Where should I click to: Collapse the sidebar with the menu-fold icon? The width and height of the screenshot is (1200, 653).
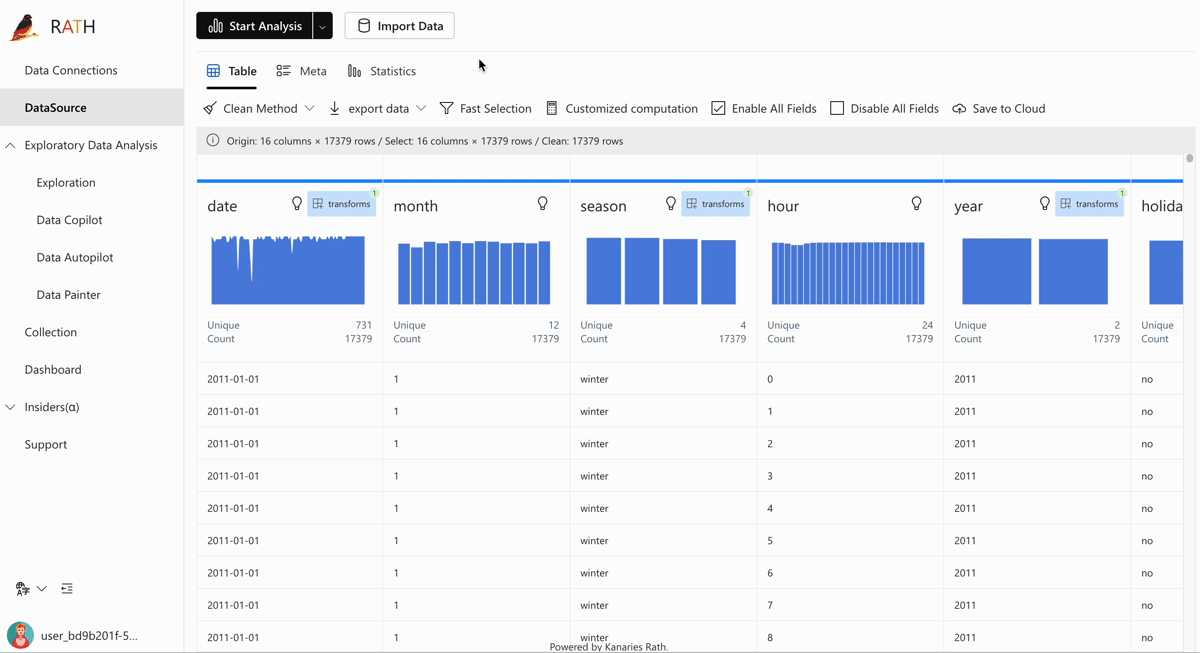click(67, 589)
